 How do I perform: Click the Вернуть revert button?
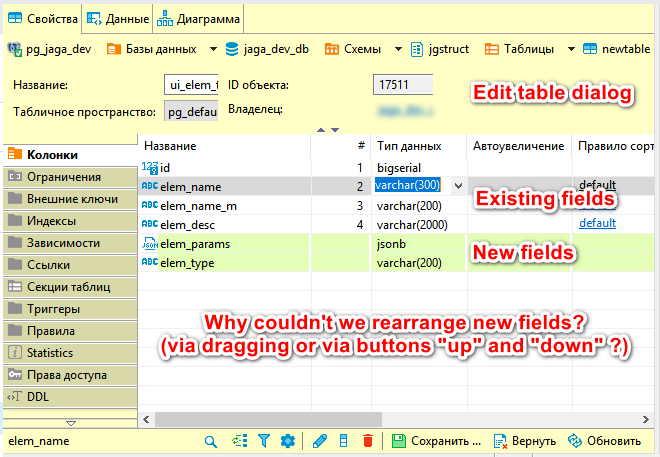(x=524, y=441)
